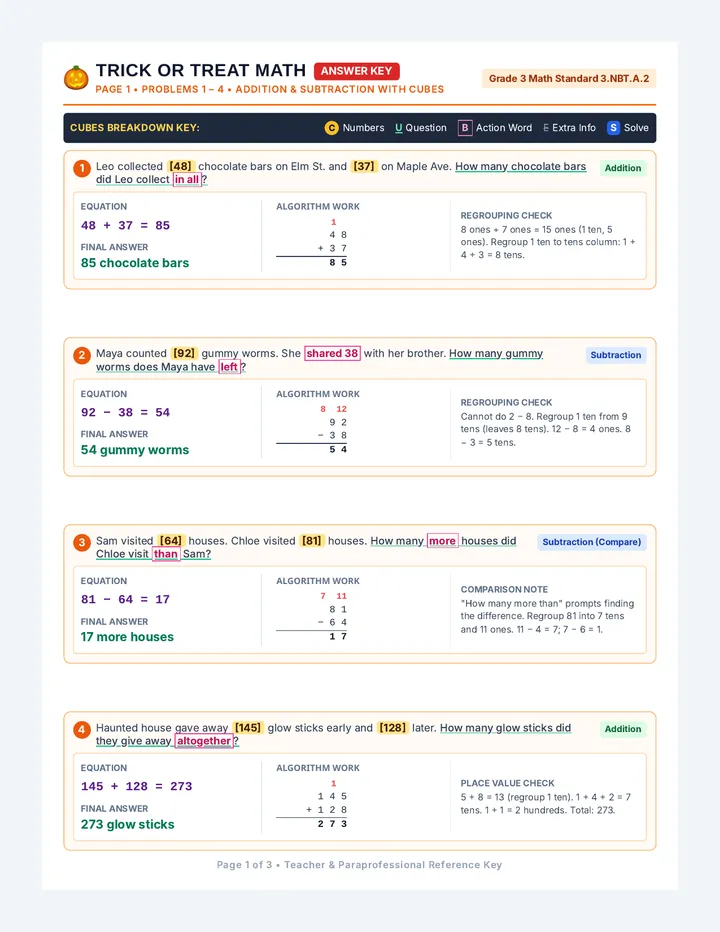Click the red ANSWER KEY badge
Viewport: 720px width, 932px height.
click(x=357, y=71)
